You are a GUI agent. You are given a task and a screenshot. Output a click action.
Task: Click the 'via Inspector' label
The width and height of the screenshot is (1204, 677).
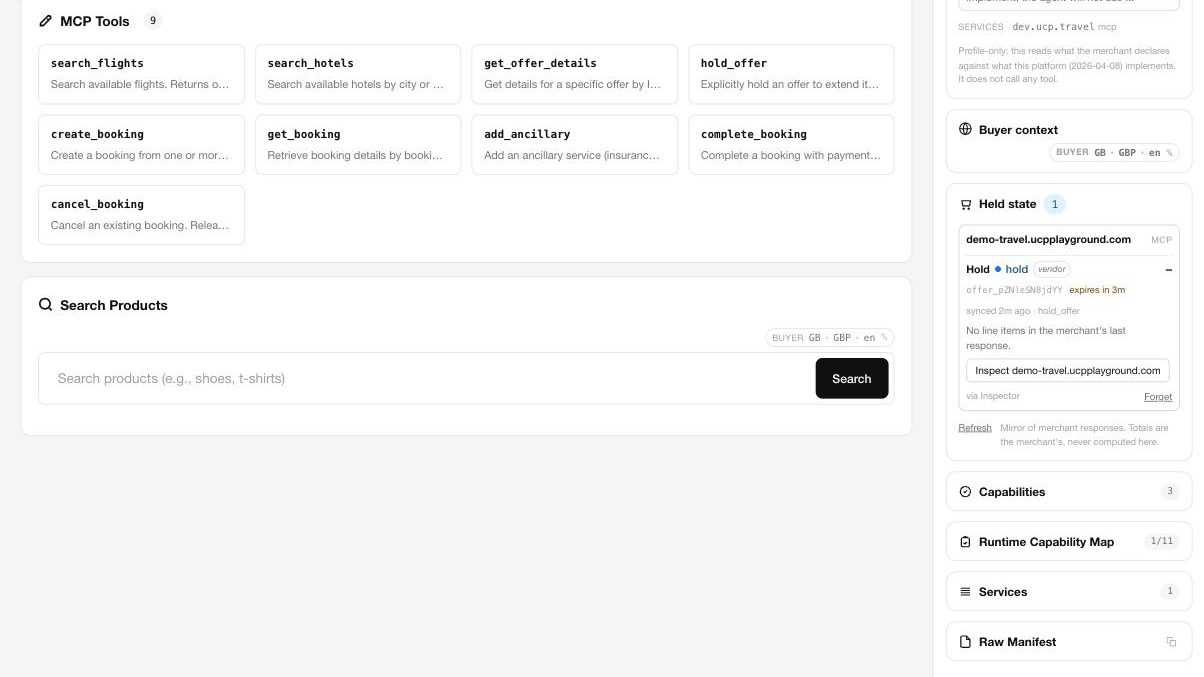pyautogui.click(x=993, y=396)
